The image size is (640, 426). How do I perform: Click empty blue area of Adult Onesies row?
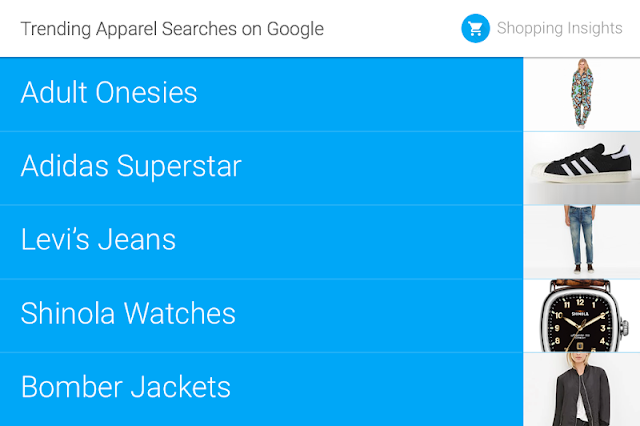click(380, 94)
